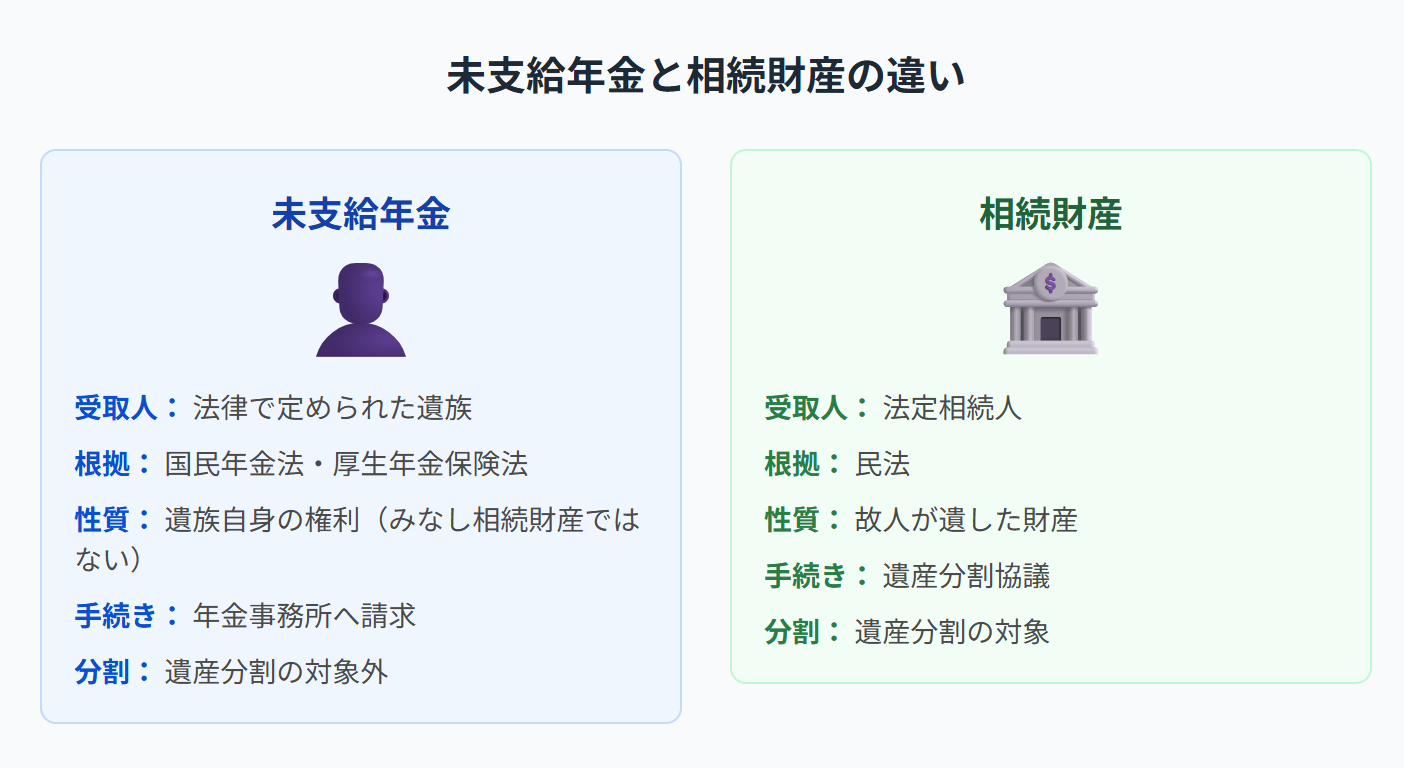Click the text 遺産分割協議

click(x=966, y=576)
